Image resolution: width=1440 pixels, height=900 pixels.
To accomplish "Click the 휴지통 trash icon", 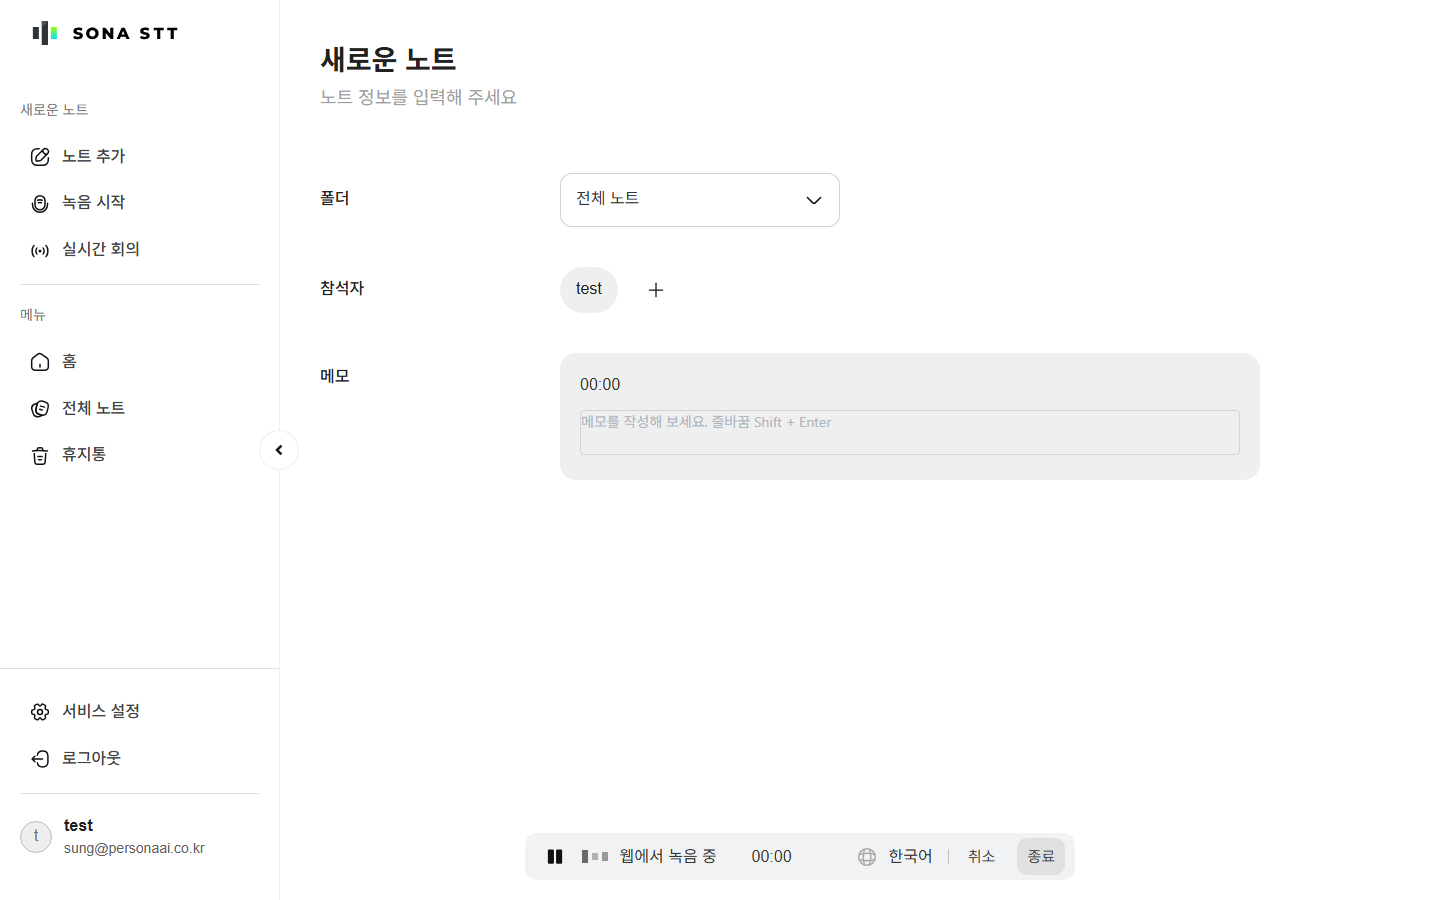I will (40, 455).
